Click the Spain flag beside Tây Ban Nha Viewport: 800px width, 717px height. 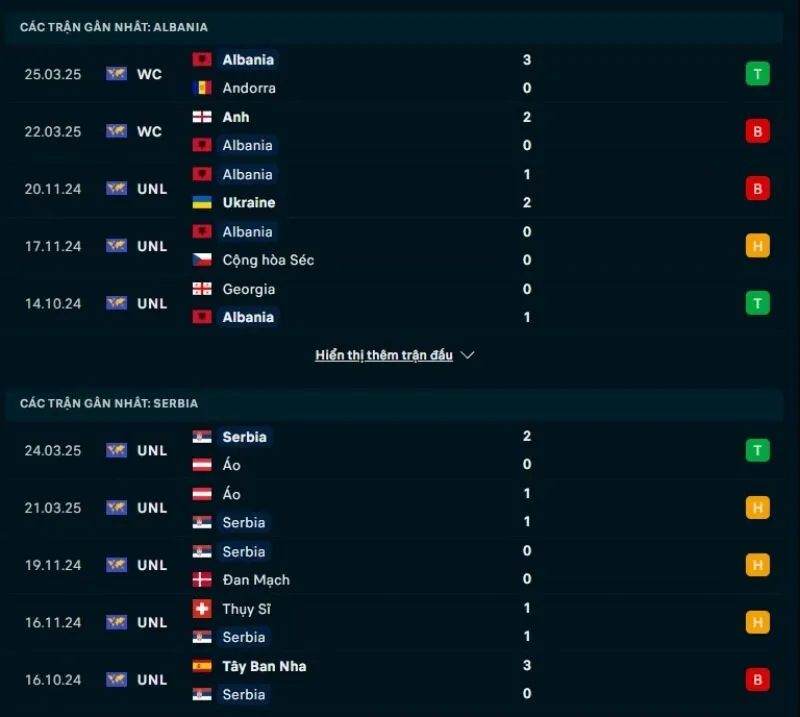click(x=202, y=666)
